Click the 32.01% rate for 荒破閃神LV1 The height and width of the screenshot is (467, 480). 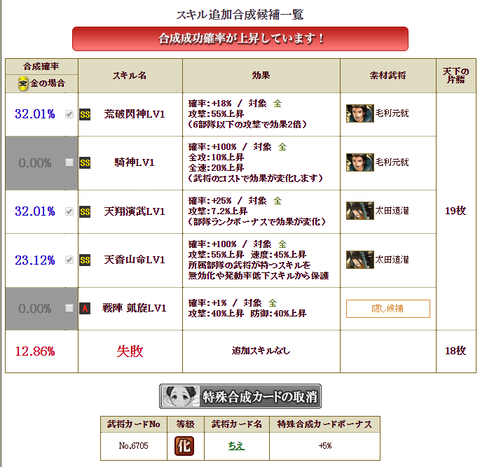[x=35, y=114]
